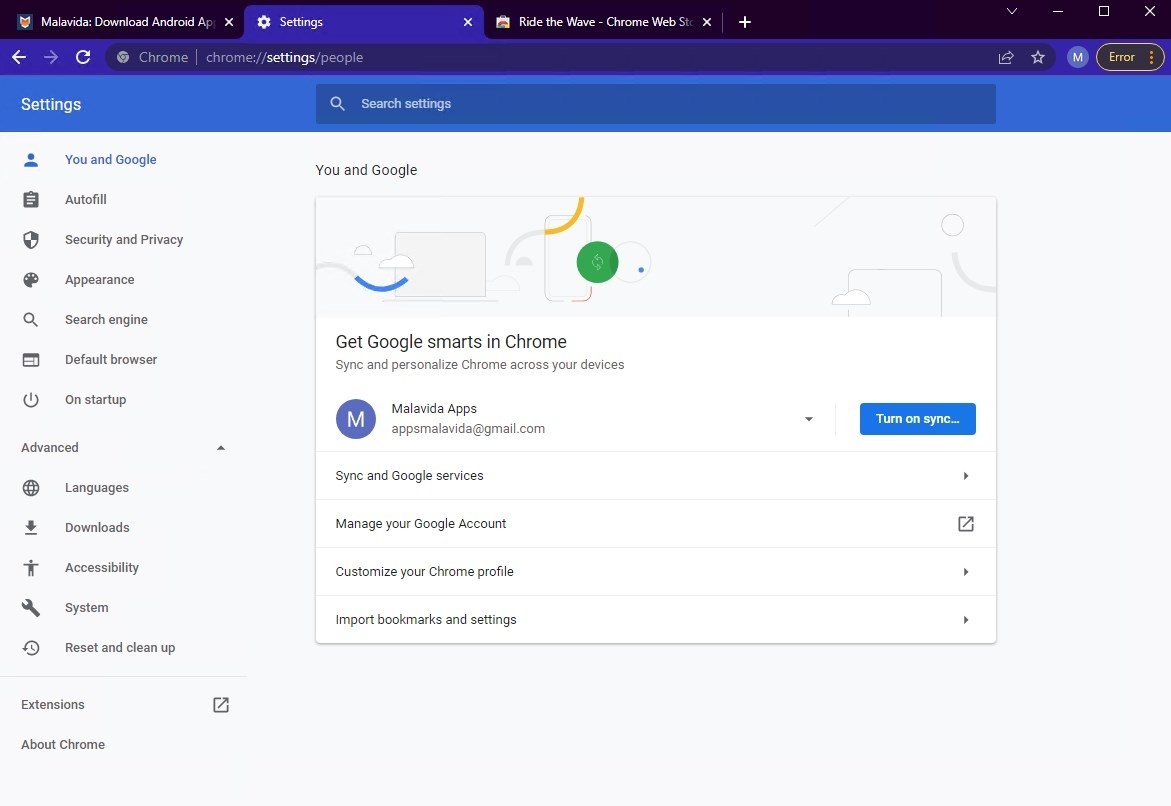Open On startup settings

coord(96,400)
